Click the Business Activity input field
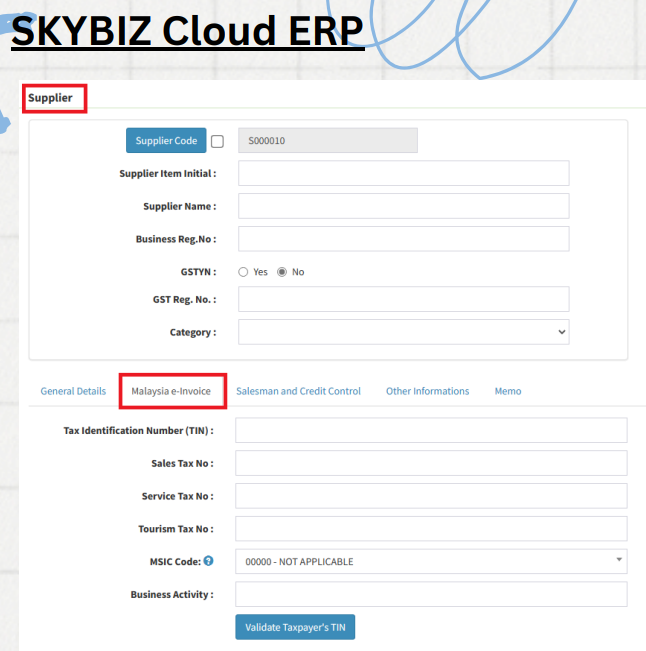 point(430,594)
